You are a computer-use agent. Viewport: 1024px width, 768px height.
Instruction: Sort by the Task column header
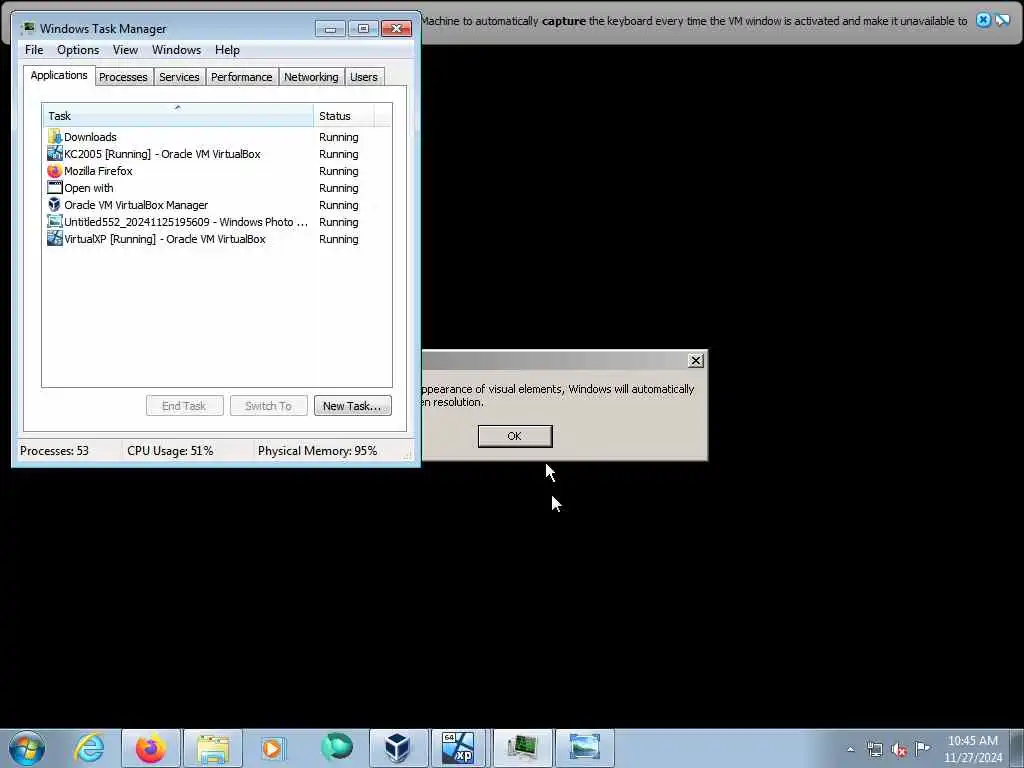click(178, 116)
